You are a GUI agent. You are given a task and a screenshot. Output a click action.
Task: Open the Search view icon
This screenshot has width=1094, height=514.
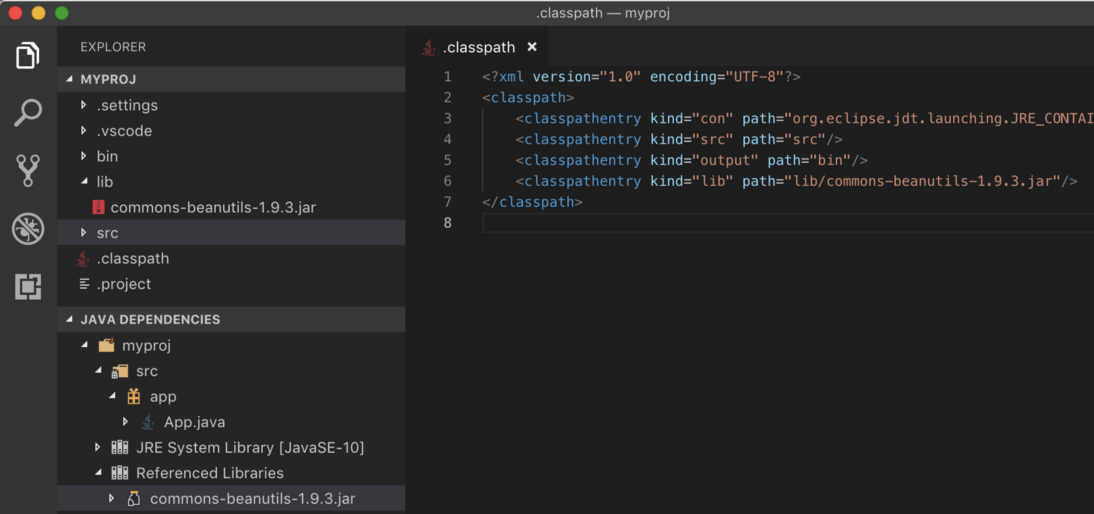pos(28,113)
